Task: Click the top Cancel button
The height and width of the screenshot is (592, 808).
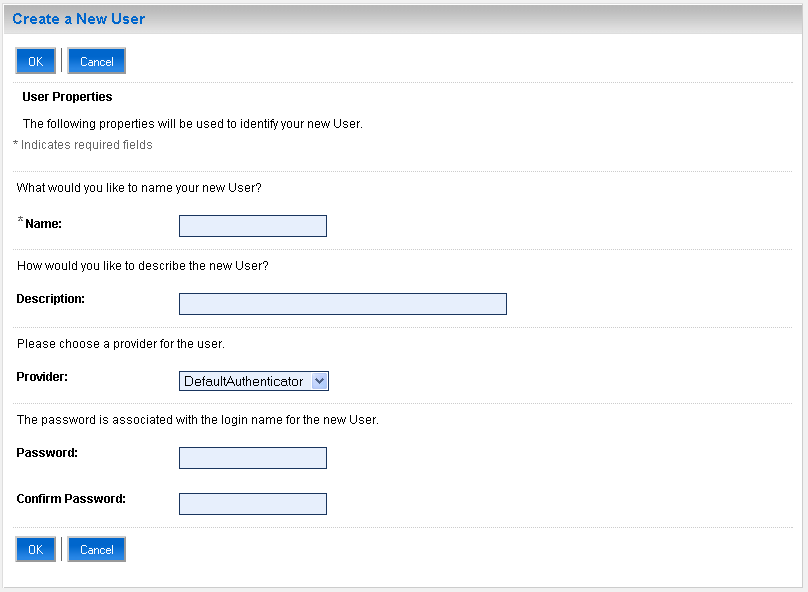Action: point(96,61)
